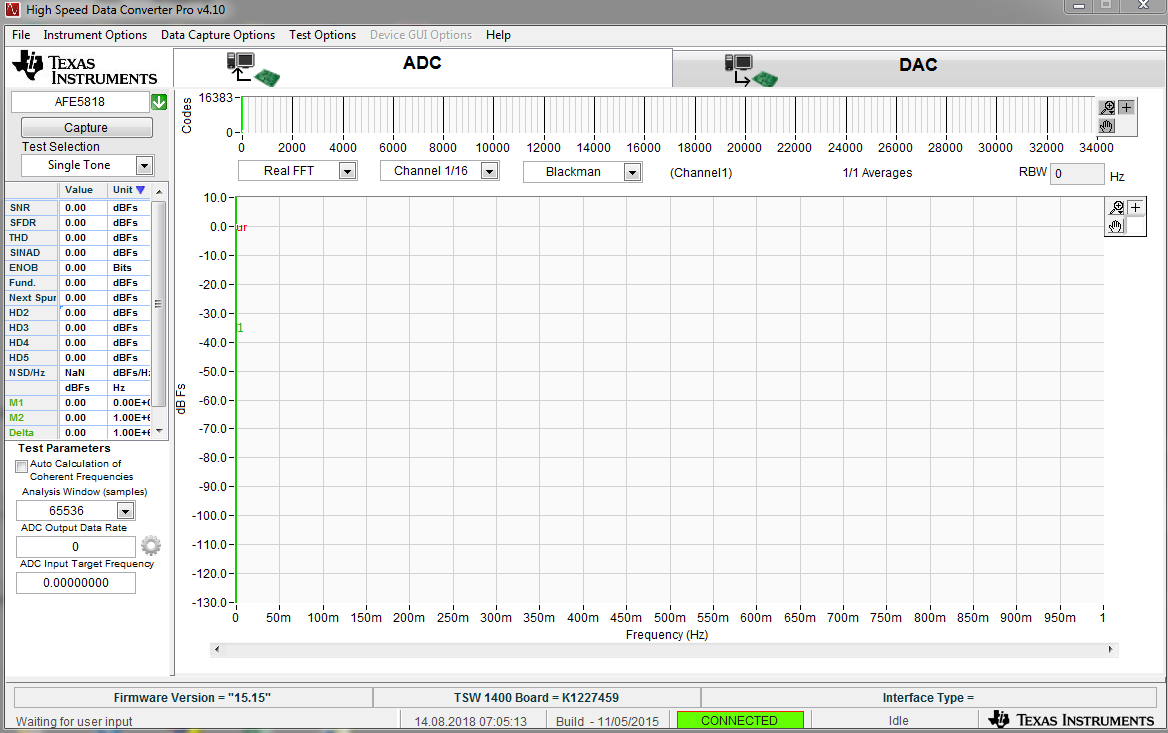Click the AFE5818 device name field
This screenshot has width=1168, height=733.
click(x=80, y=102)
